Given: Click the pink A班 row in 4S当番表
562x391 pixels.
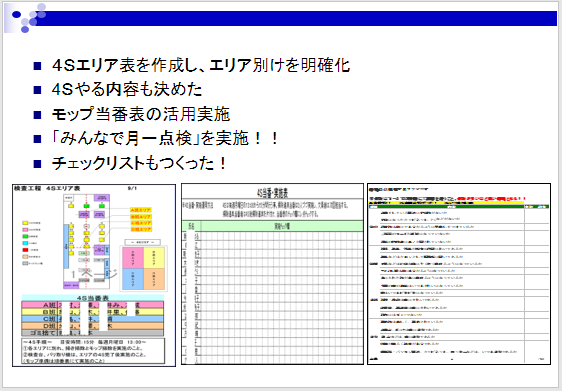Looking at the screenshot, I should 92,305.
